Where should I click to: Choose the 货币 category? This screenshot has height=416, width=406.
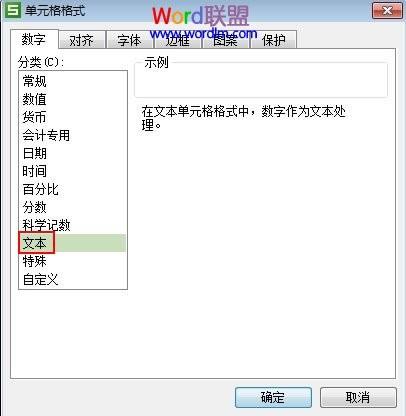(73, 117)
